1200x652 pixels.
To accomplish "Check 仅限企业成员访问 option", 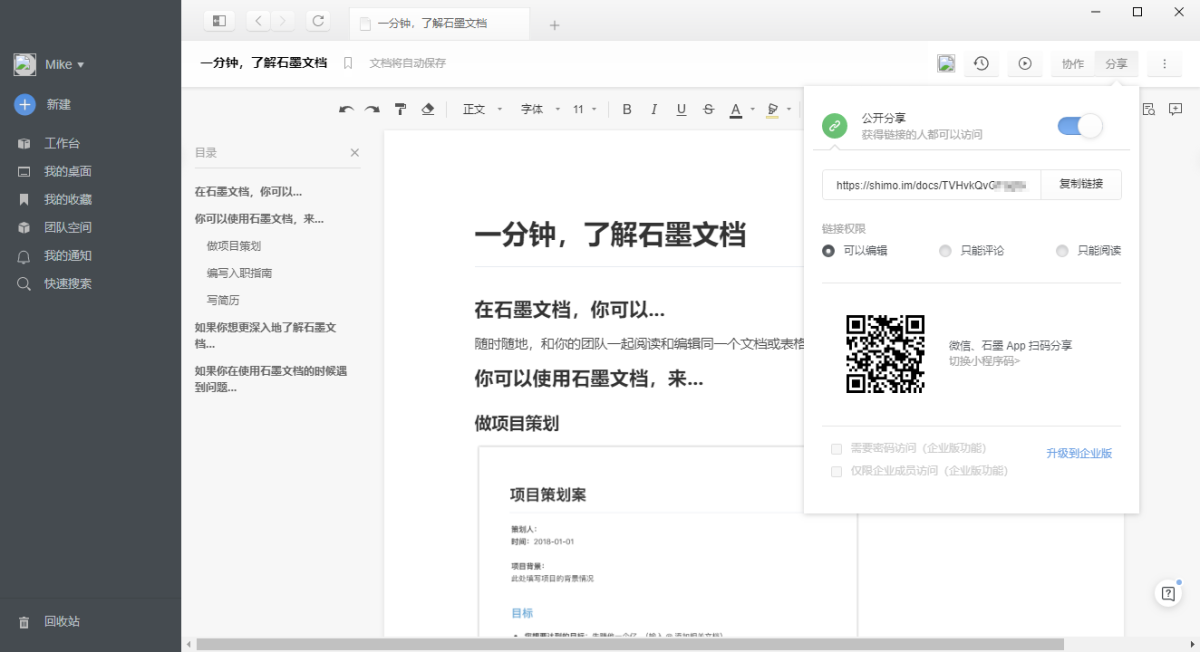I will 836,471.
